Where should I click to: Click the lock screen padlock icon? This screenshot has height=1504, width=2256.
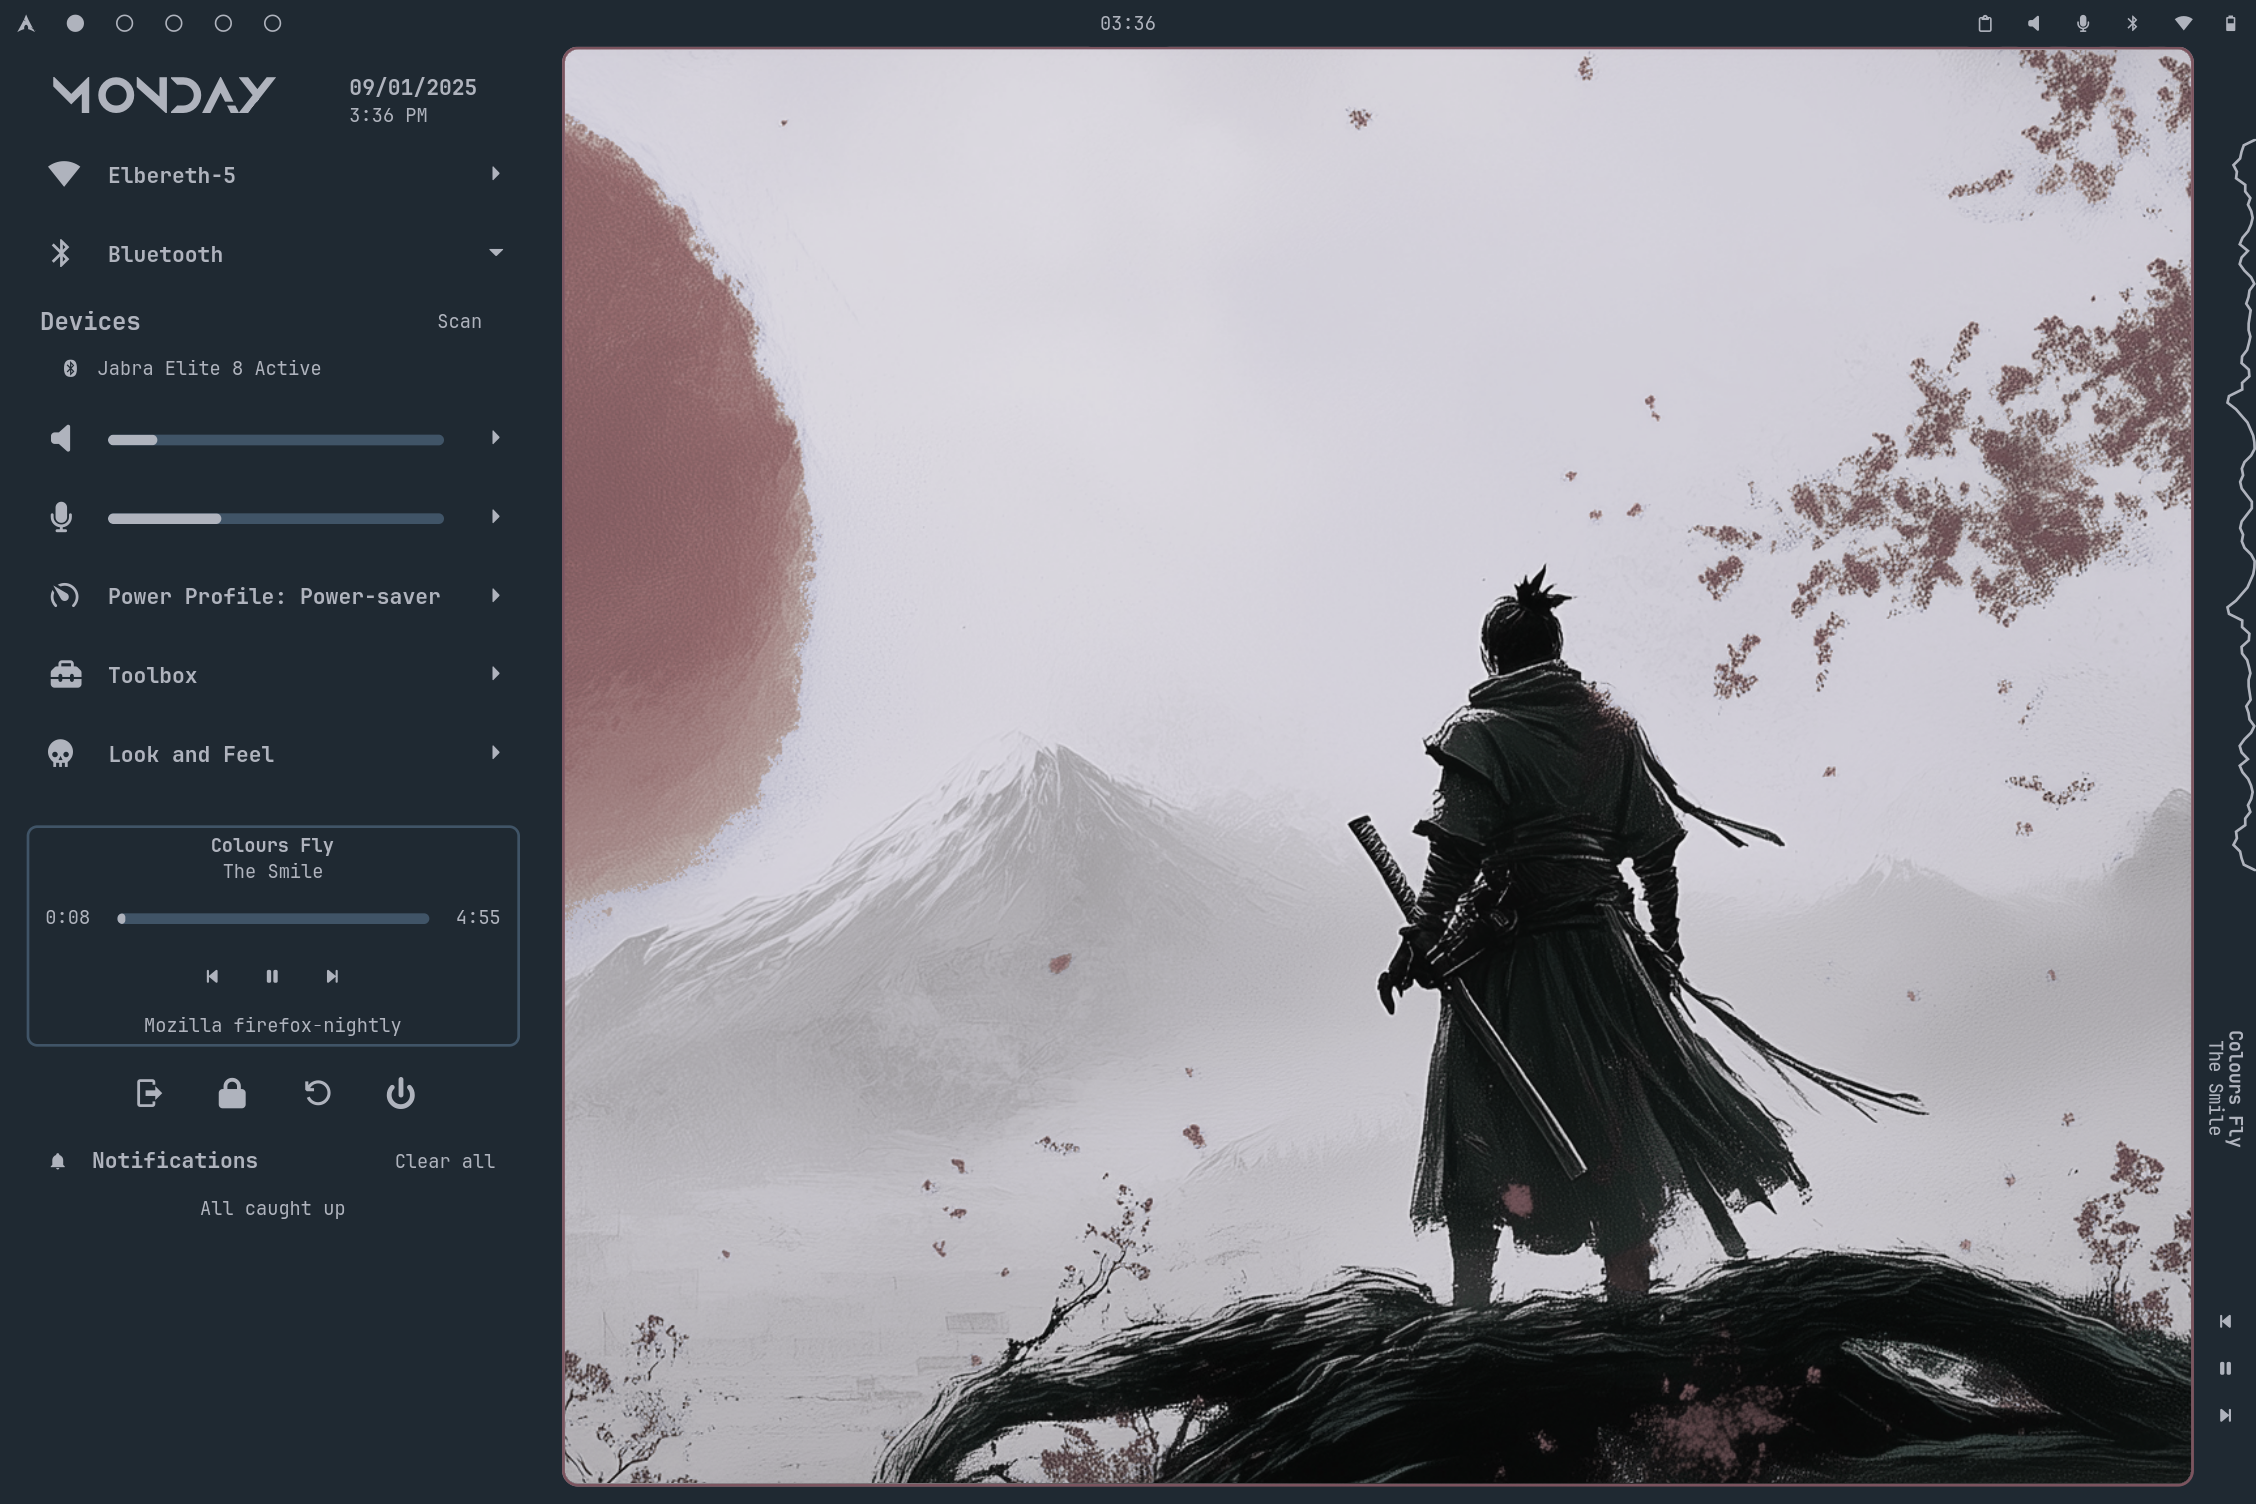click(232, 1093)
